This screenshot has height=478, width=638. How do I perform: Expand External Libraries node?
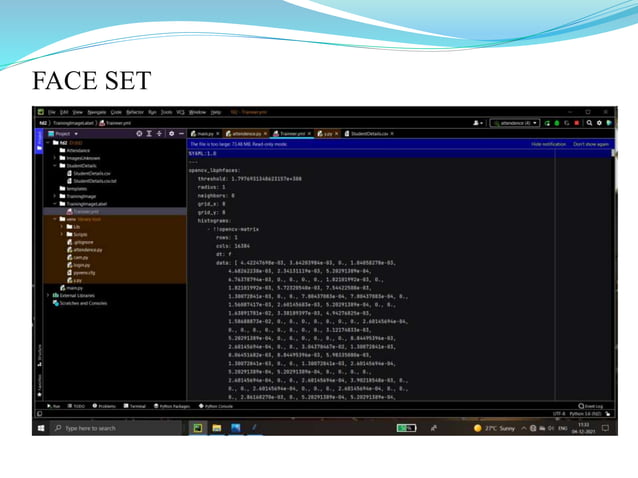pyautogui.click(x=48, y=295)
